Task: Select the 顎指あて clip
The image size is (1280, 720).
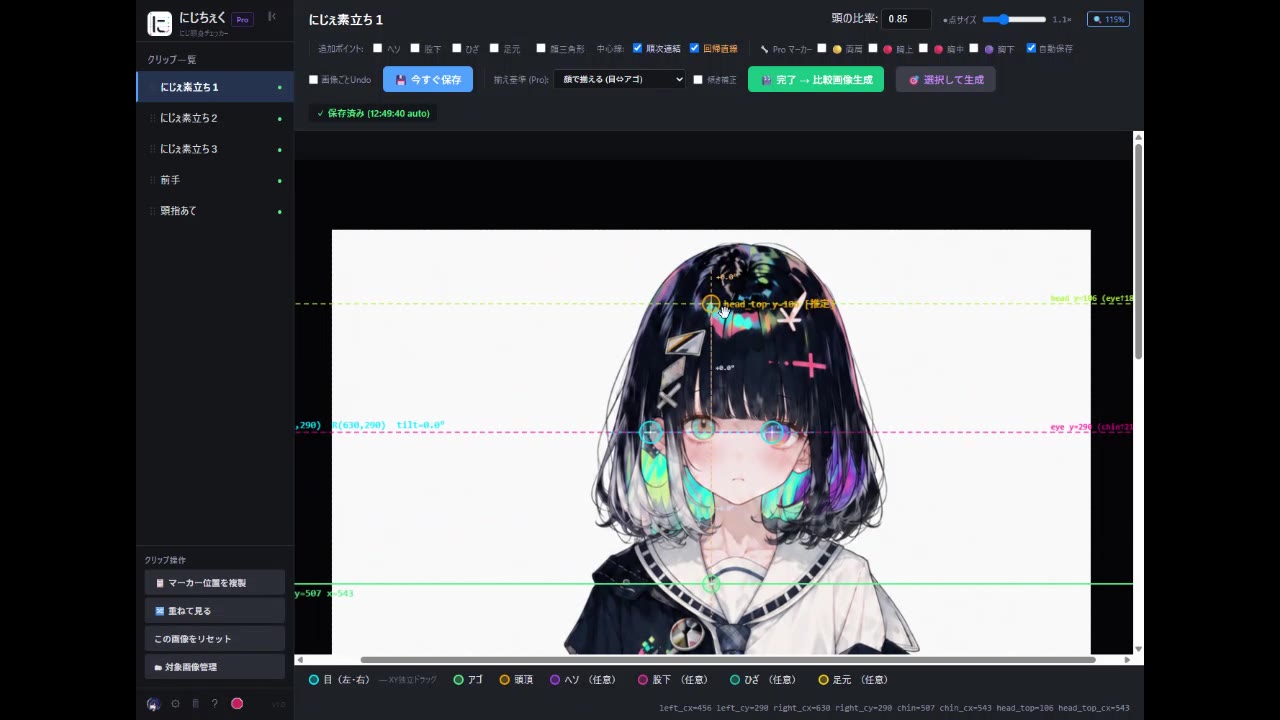Action: click(215, 211)
